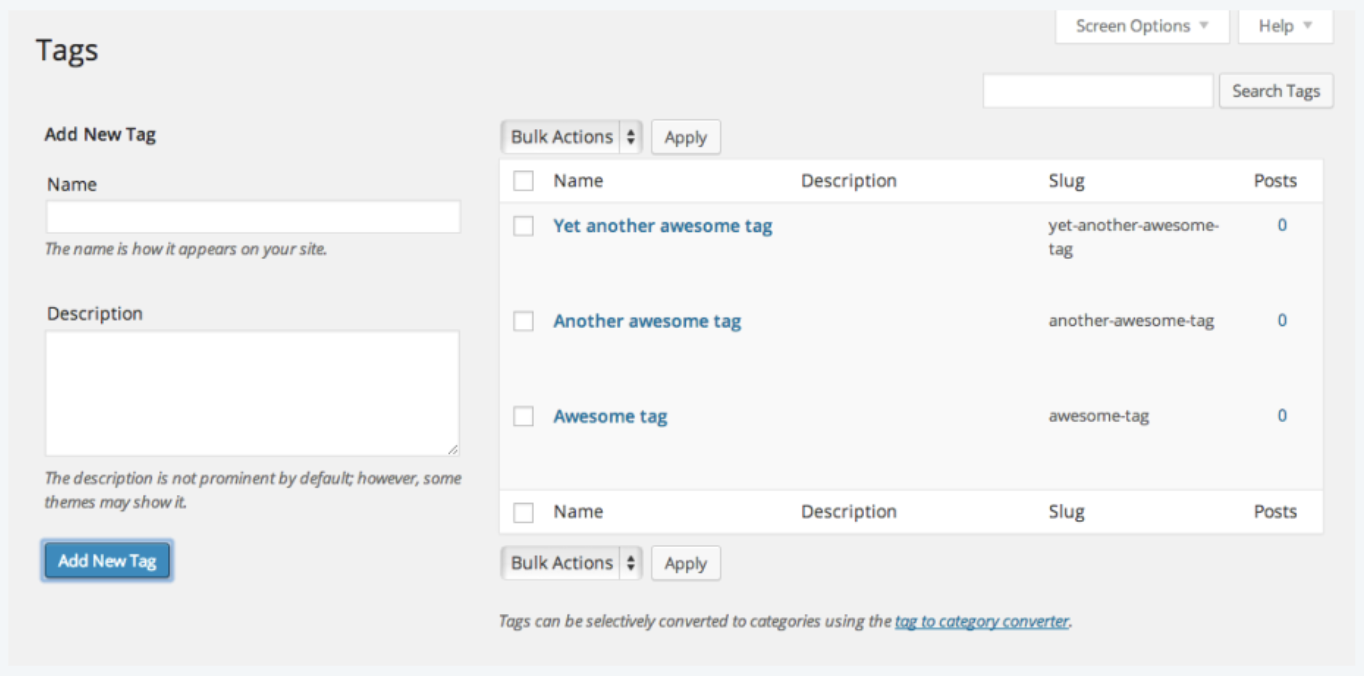Click the Add New Tag button
1364x676 pixels.
[107, 561]
